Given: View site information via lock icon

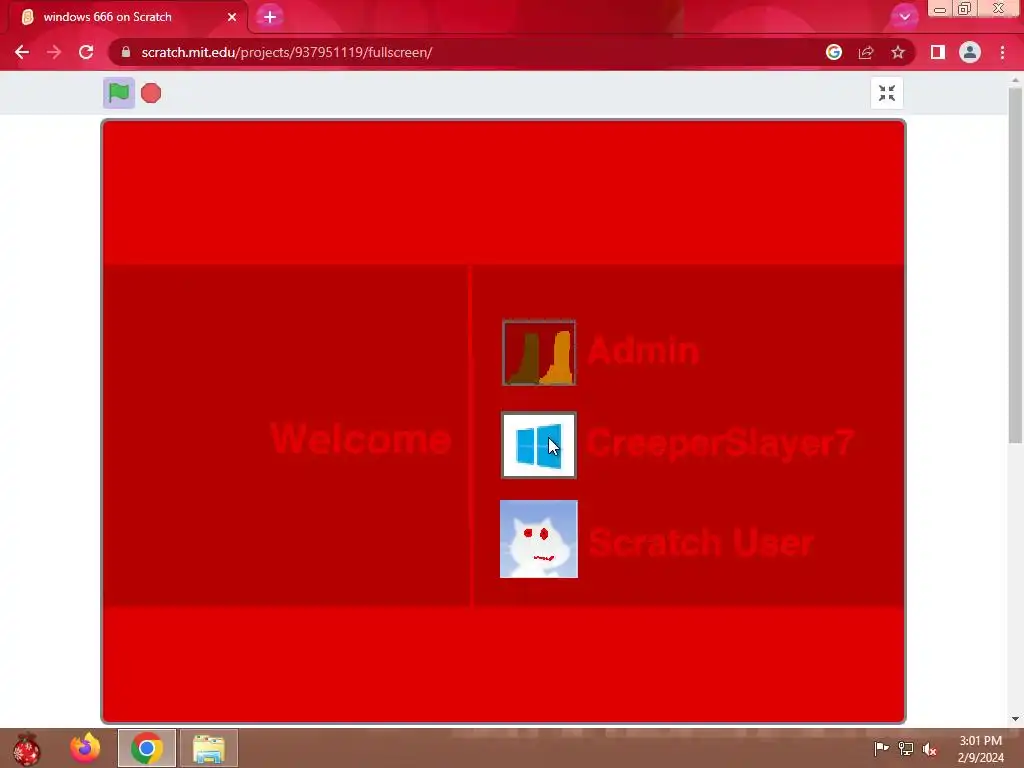Looking at the screenshot, I should [x=126, y=52].
